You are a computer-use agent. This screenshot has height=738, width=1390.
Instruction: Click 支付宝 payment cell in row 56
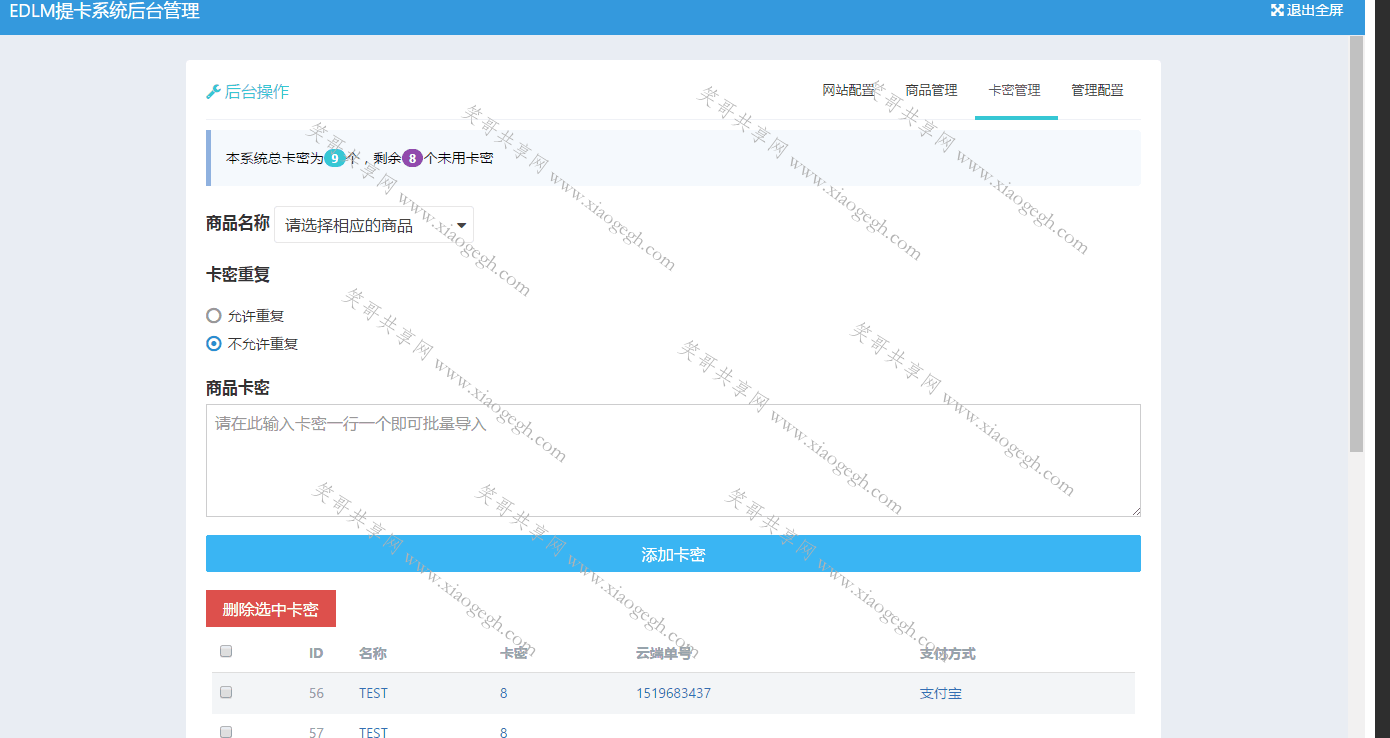[x=941, y=693]
